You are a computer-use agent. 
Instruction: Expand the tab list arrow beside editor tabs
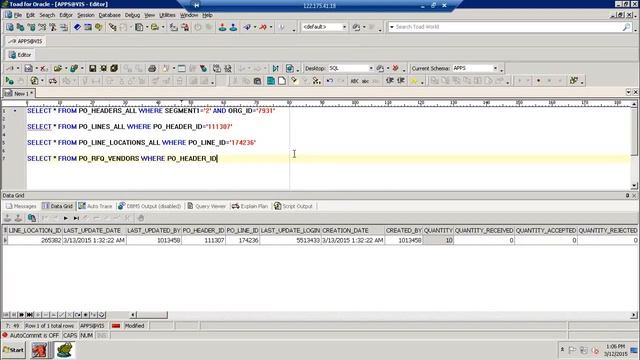629,93
